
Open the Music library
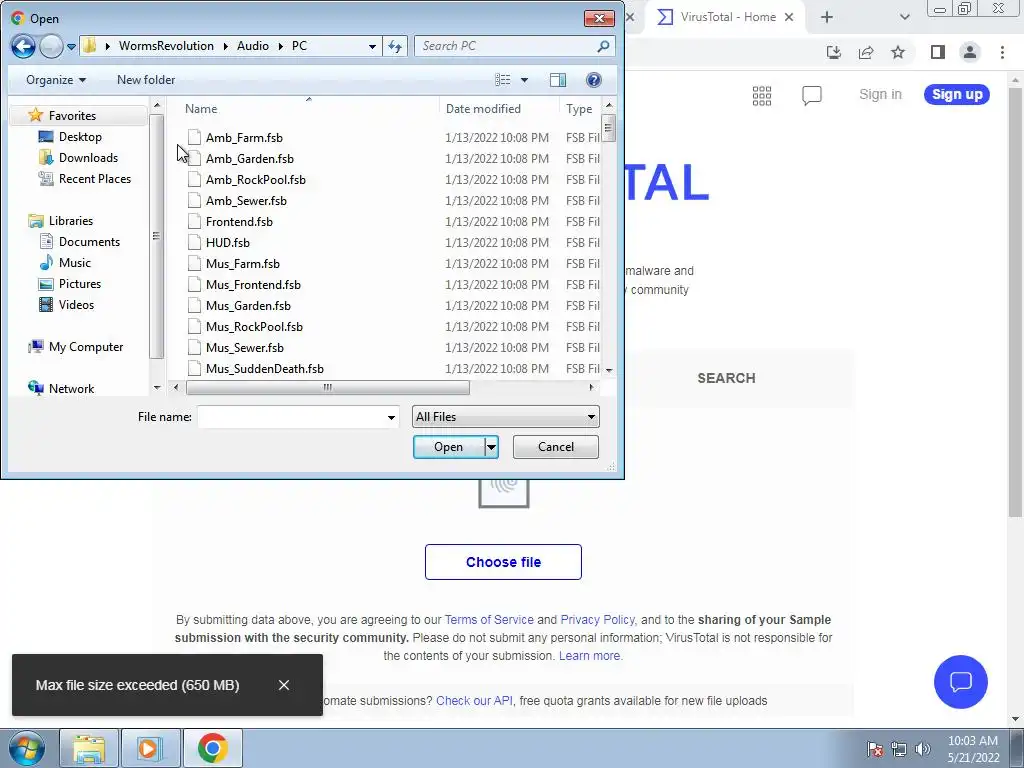click(x=74, y=263)
